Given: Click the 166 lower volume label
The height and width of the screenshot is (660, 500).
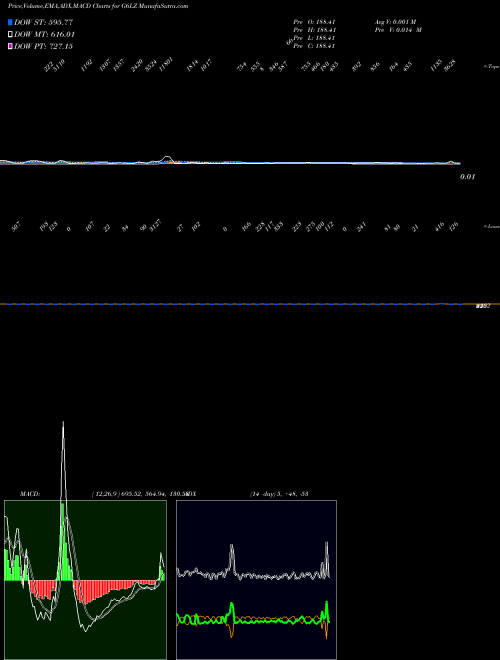Looking at the screenshot, I should pos(247,227).
